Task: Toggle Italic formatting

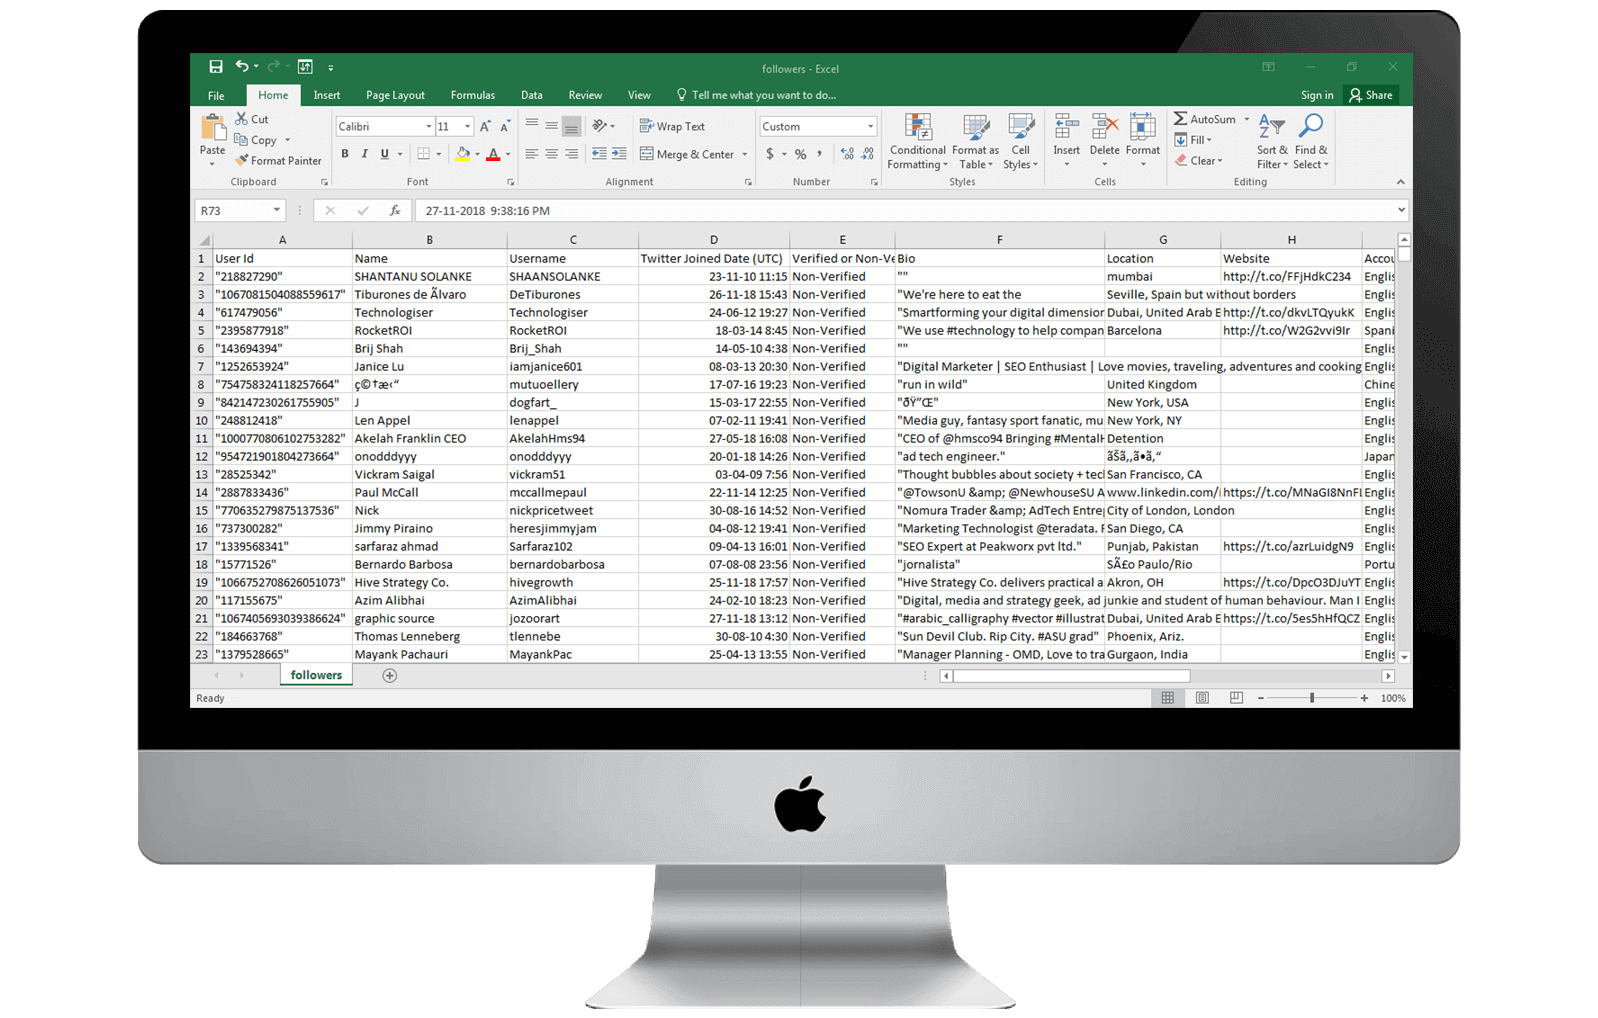Action: 364,154
